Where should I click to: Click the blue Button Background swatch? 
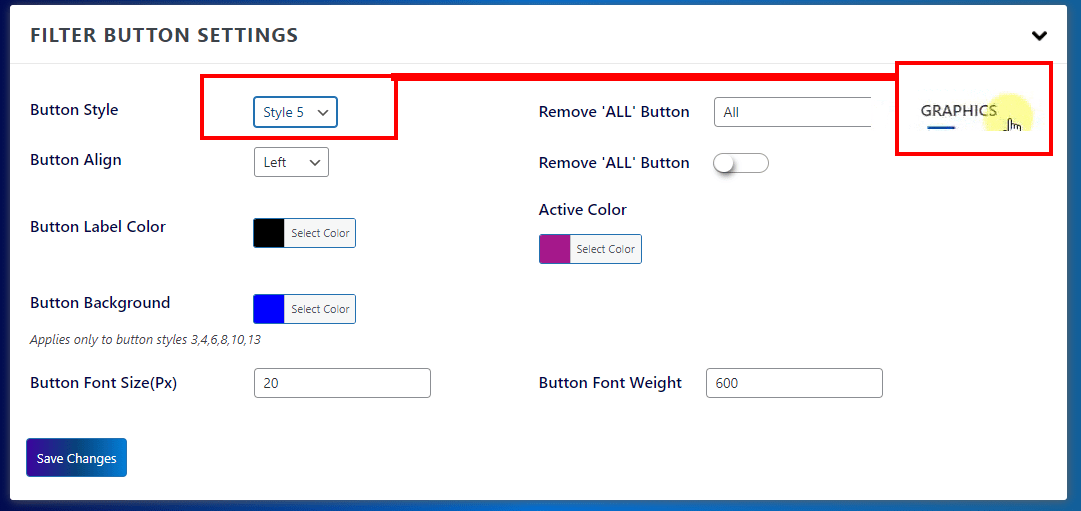pyautogui.click(x=269, y=309)
